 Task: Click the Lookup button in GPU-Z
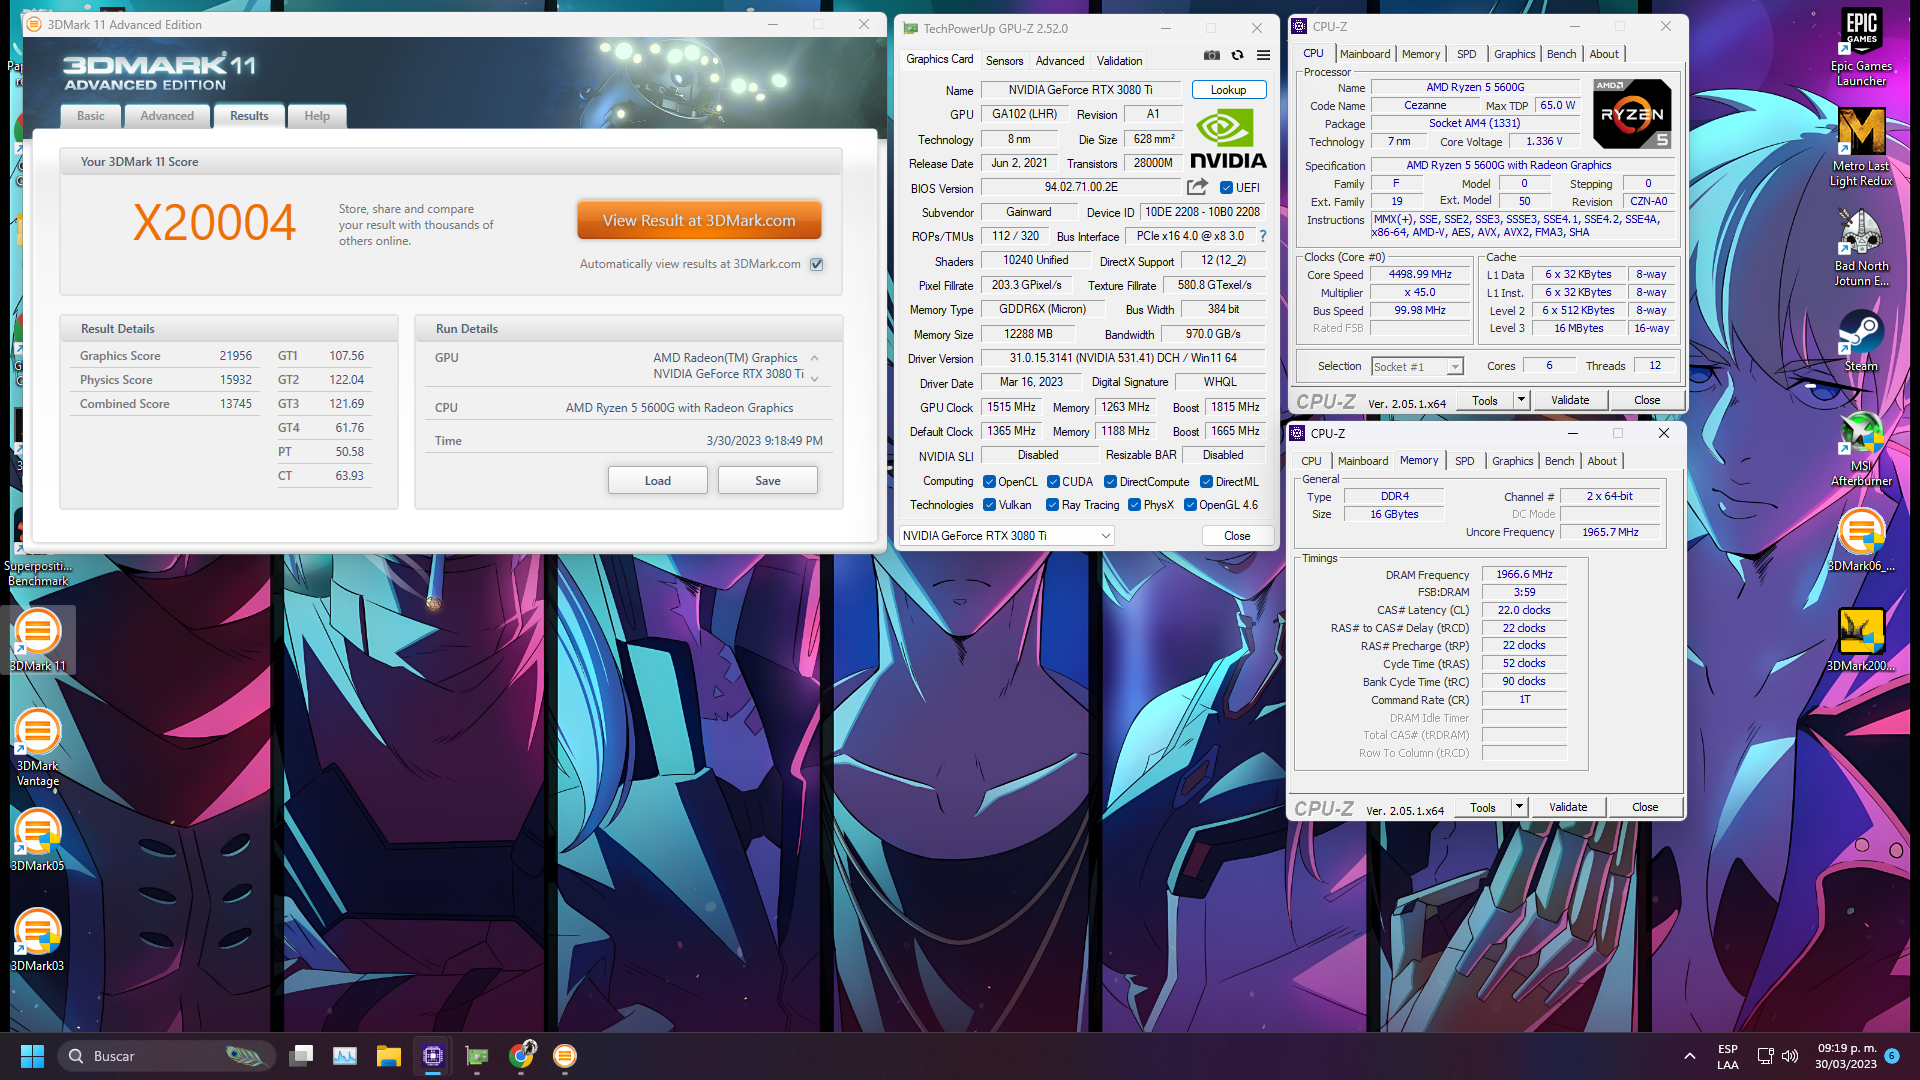(x=1229, y=90)
